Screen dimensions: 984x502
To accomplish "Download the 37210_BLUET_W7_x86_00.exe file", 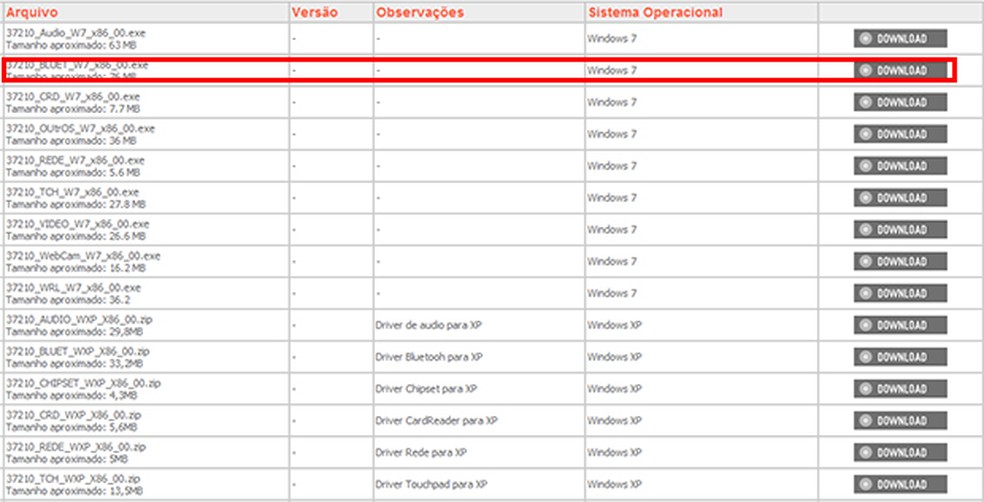I will 900,70.
